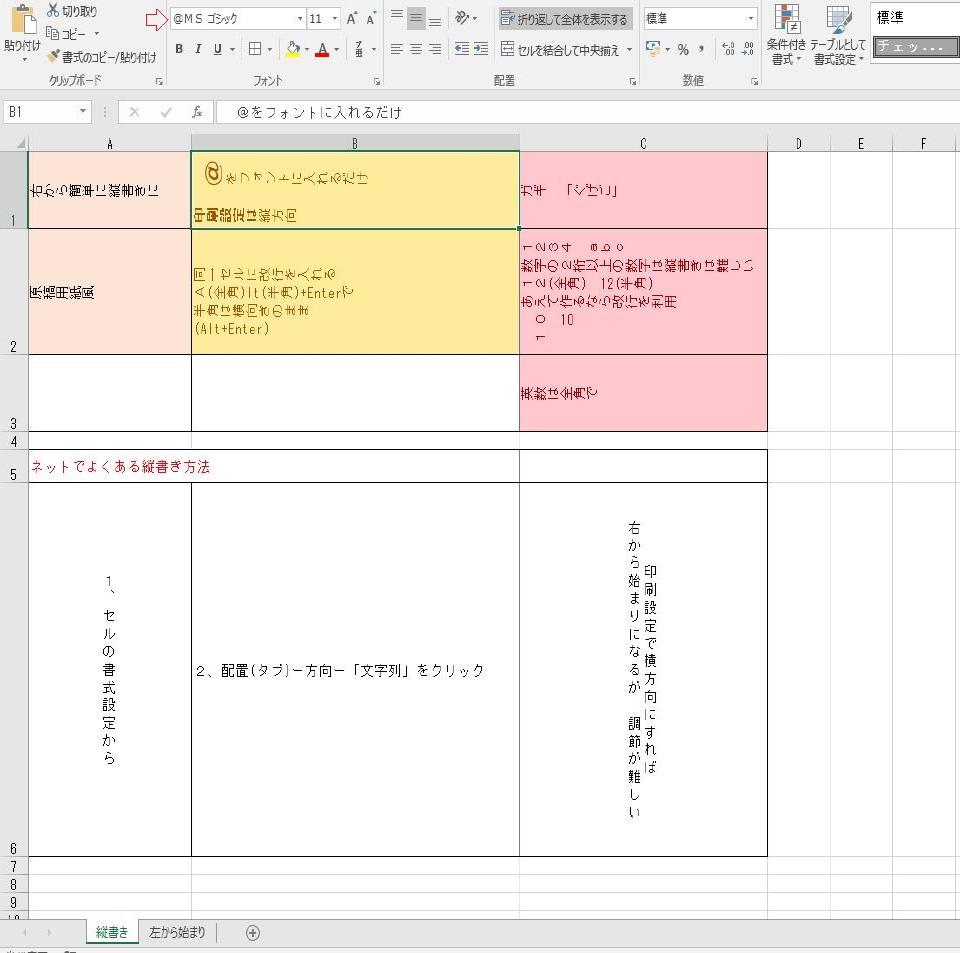Expand the font color dropdown arrow
The image size is (960, 953).
[337, 49]
